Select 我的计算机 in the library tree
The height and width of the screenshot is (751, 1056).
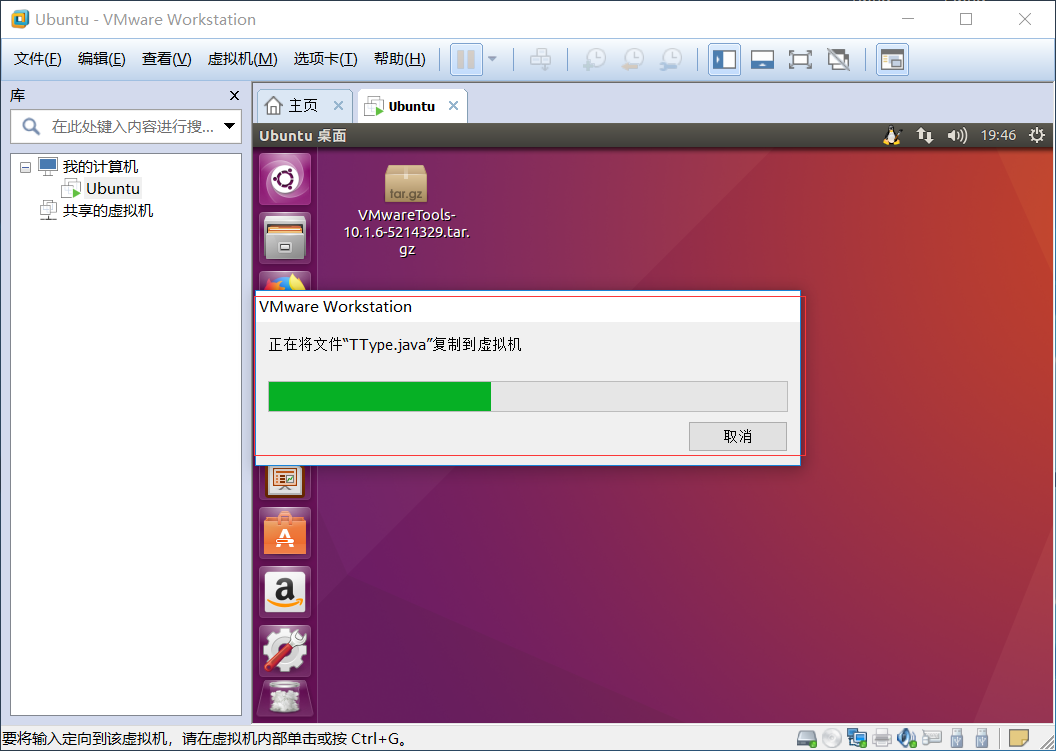tap(100, 166)
